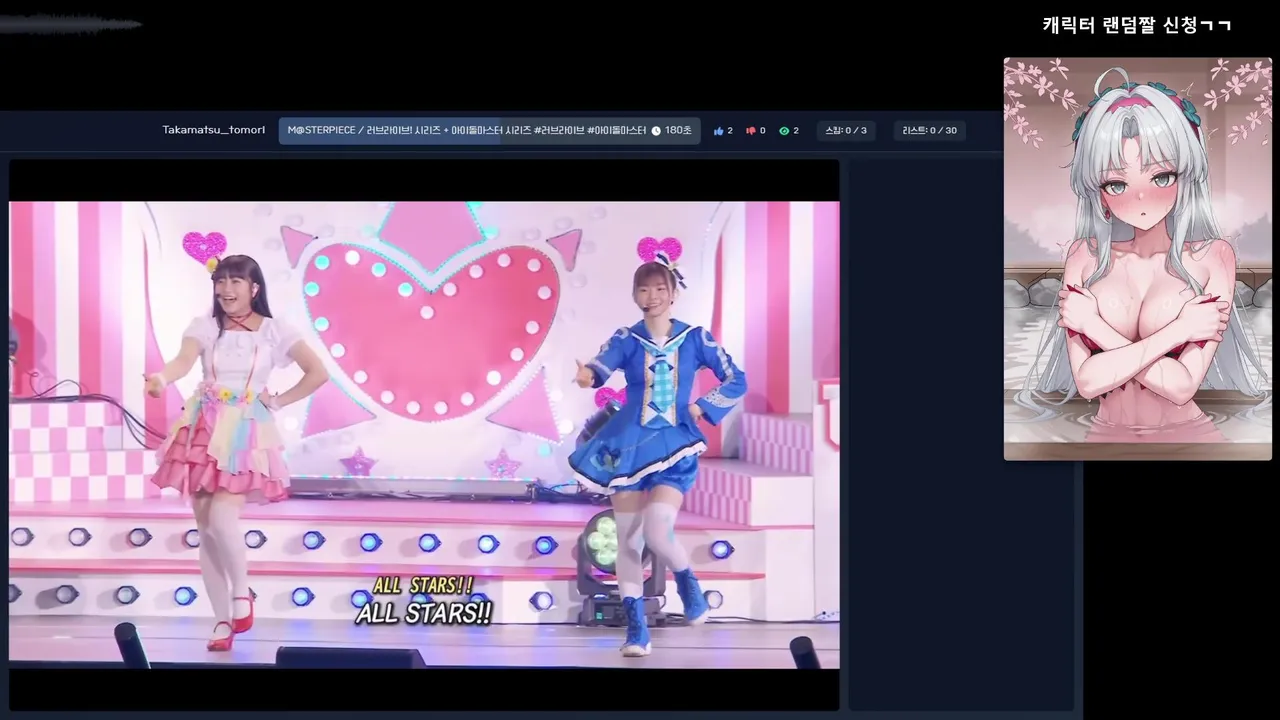1280x720 pixels.
Task: Click the 리스트: 0 / 30 list counter
Action: 929,131
